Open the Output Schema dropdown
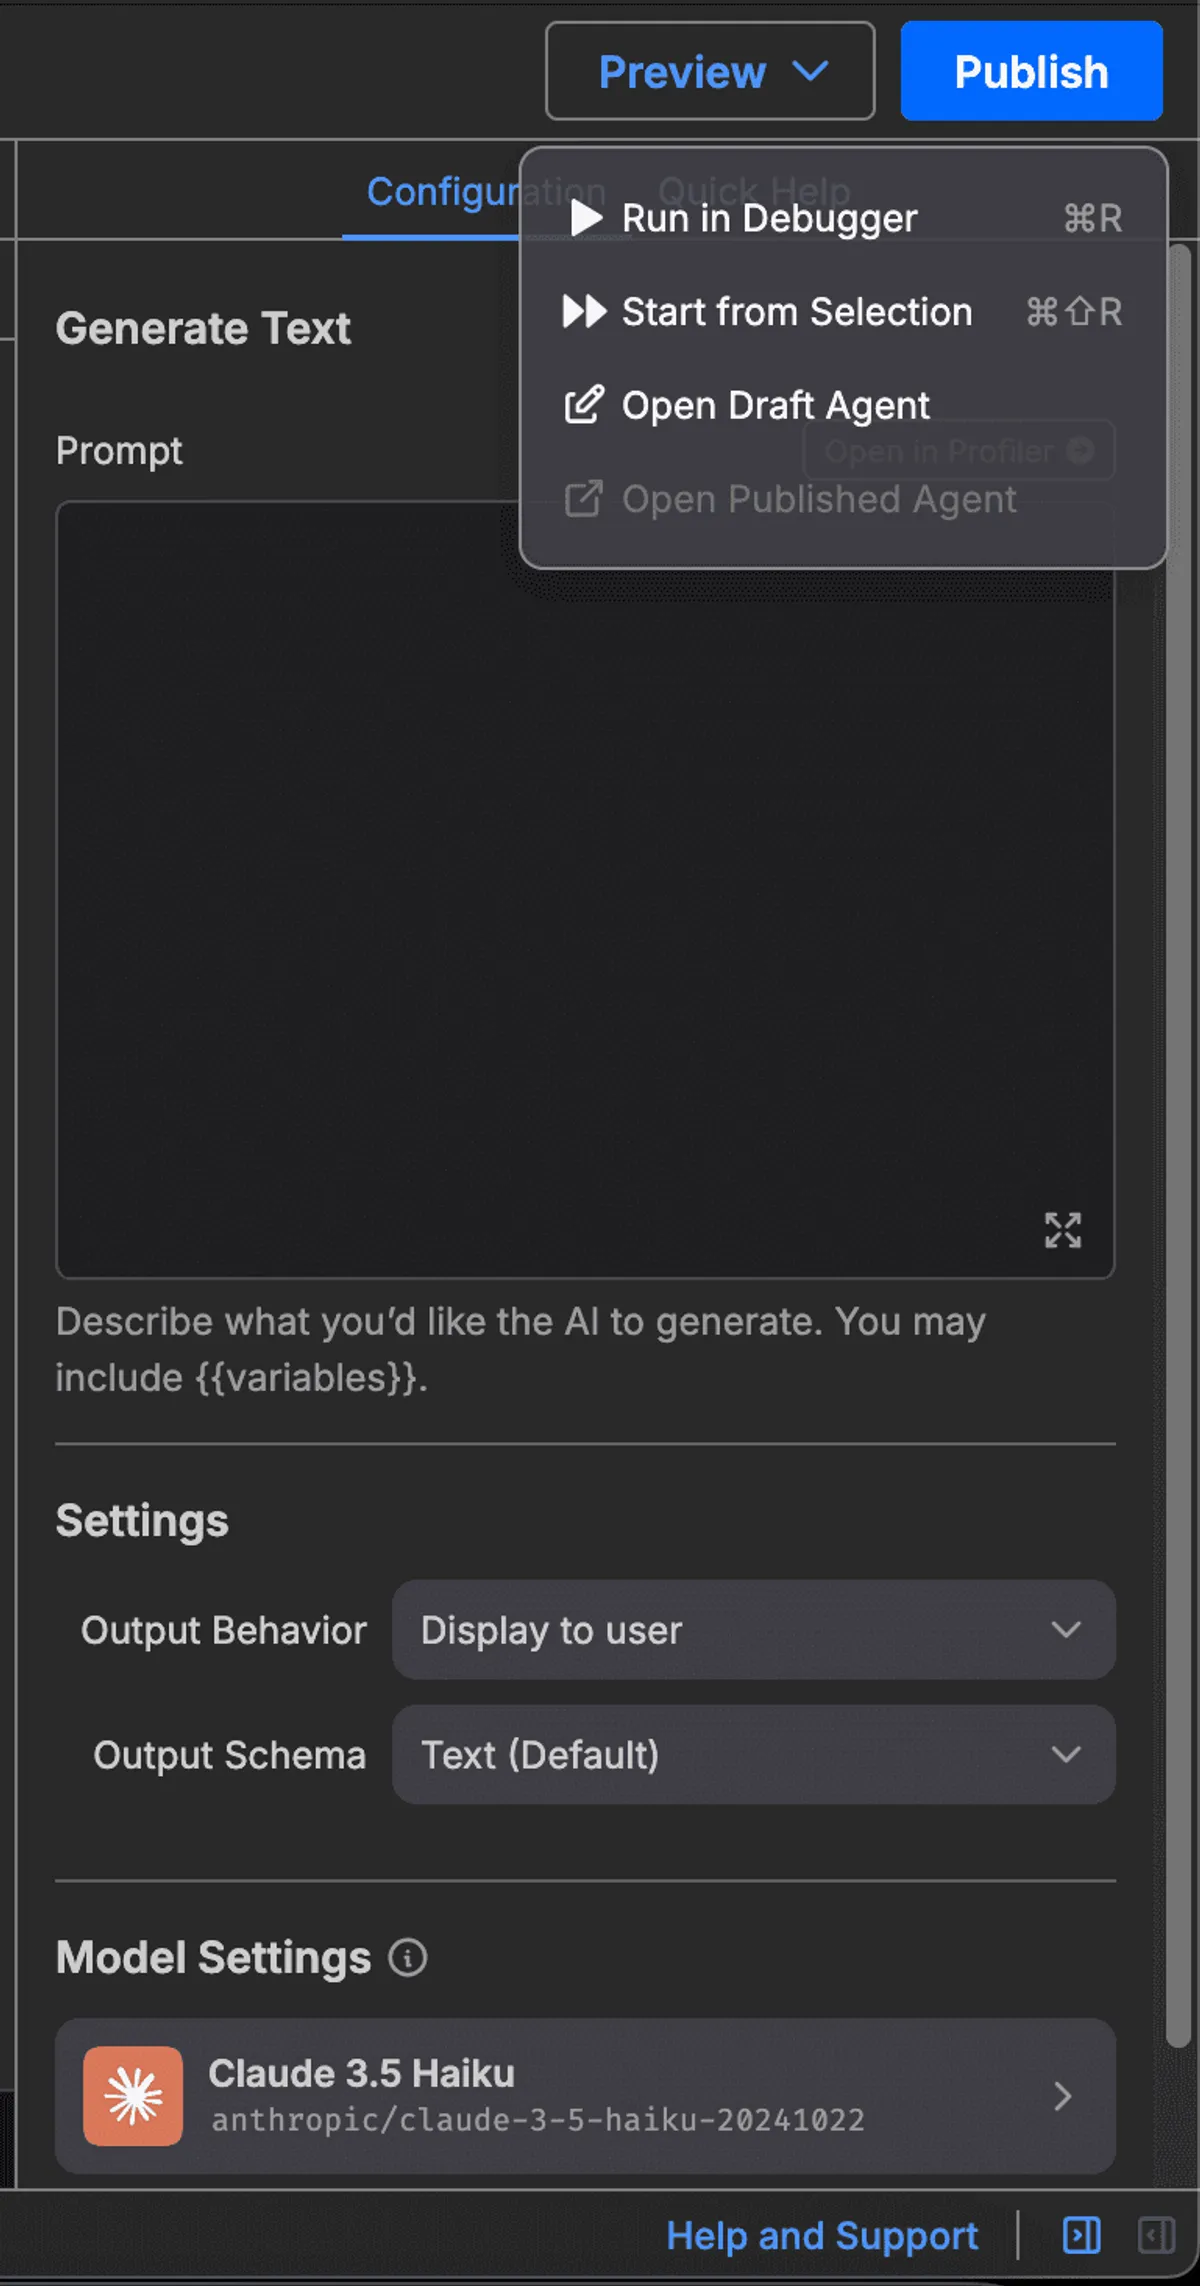Screen dimensions: 1200x2286 point(753,1755)
